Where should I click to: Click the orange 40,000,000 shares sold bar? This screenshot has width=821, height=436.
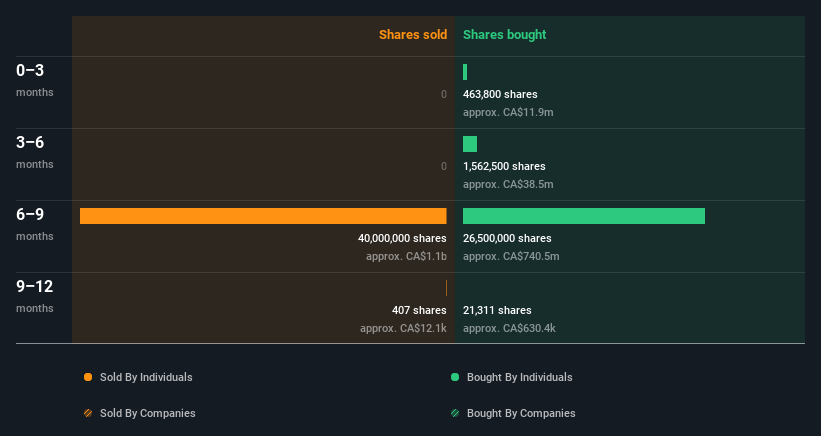[263, 216]
